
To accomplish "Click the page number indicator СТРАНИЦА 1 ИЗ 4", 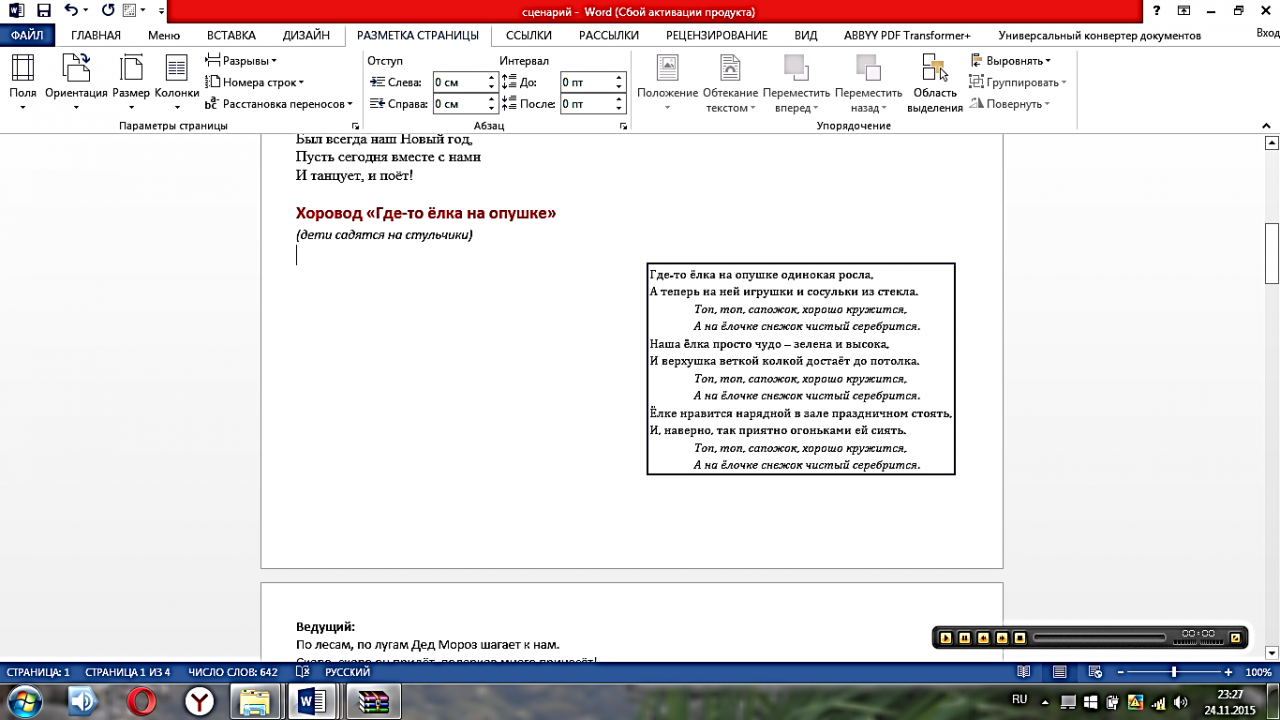I will point(127,672).
